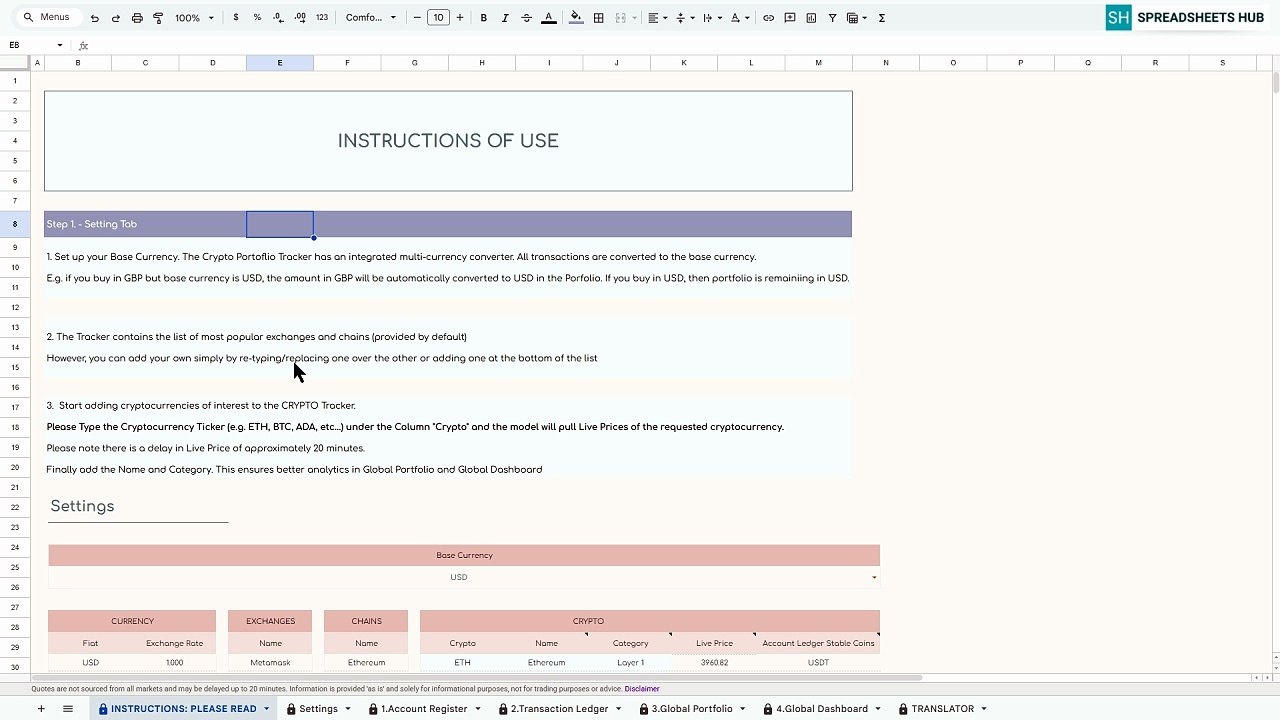
Task: Create a filter
Action: [x=832, y=18]
